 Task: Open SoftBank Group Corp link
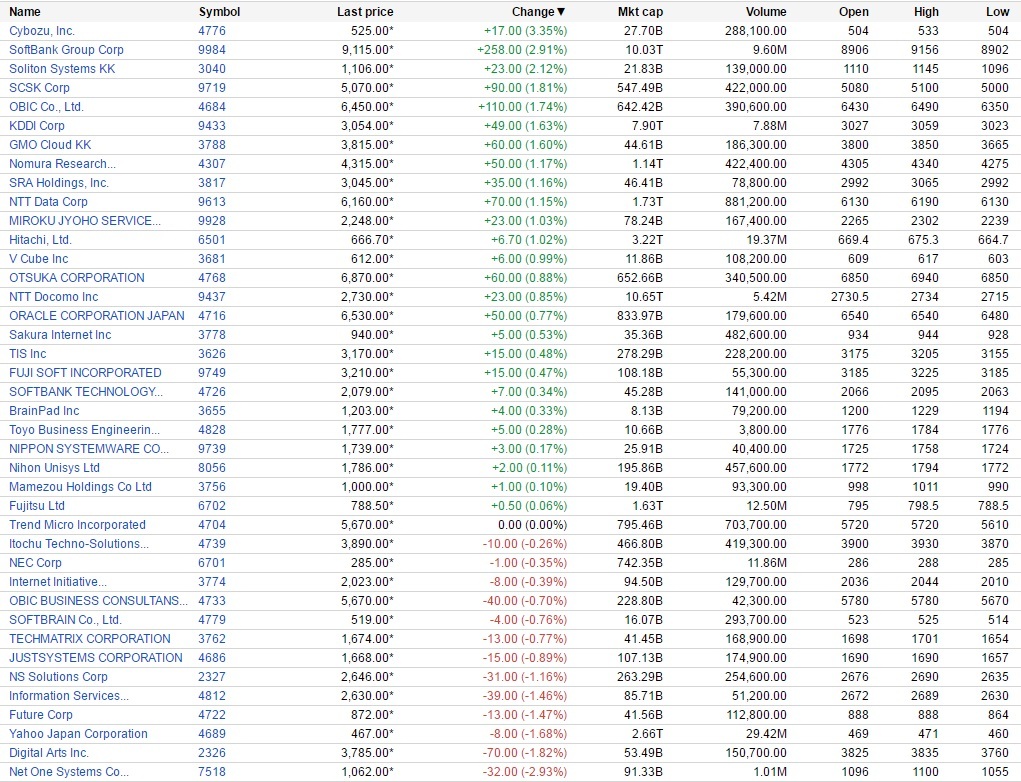click(66, 49)
